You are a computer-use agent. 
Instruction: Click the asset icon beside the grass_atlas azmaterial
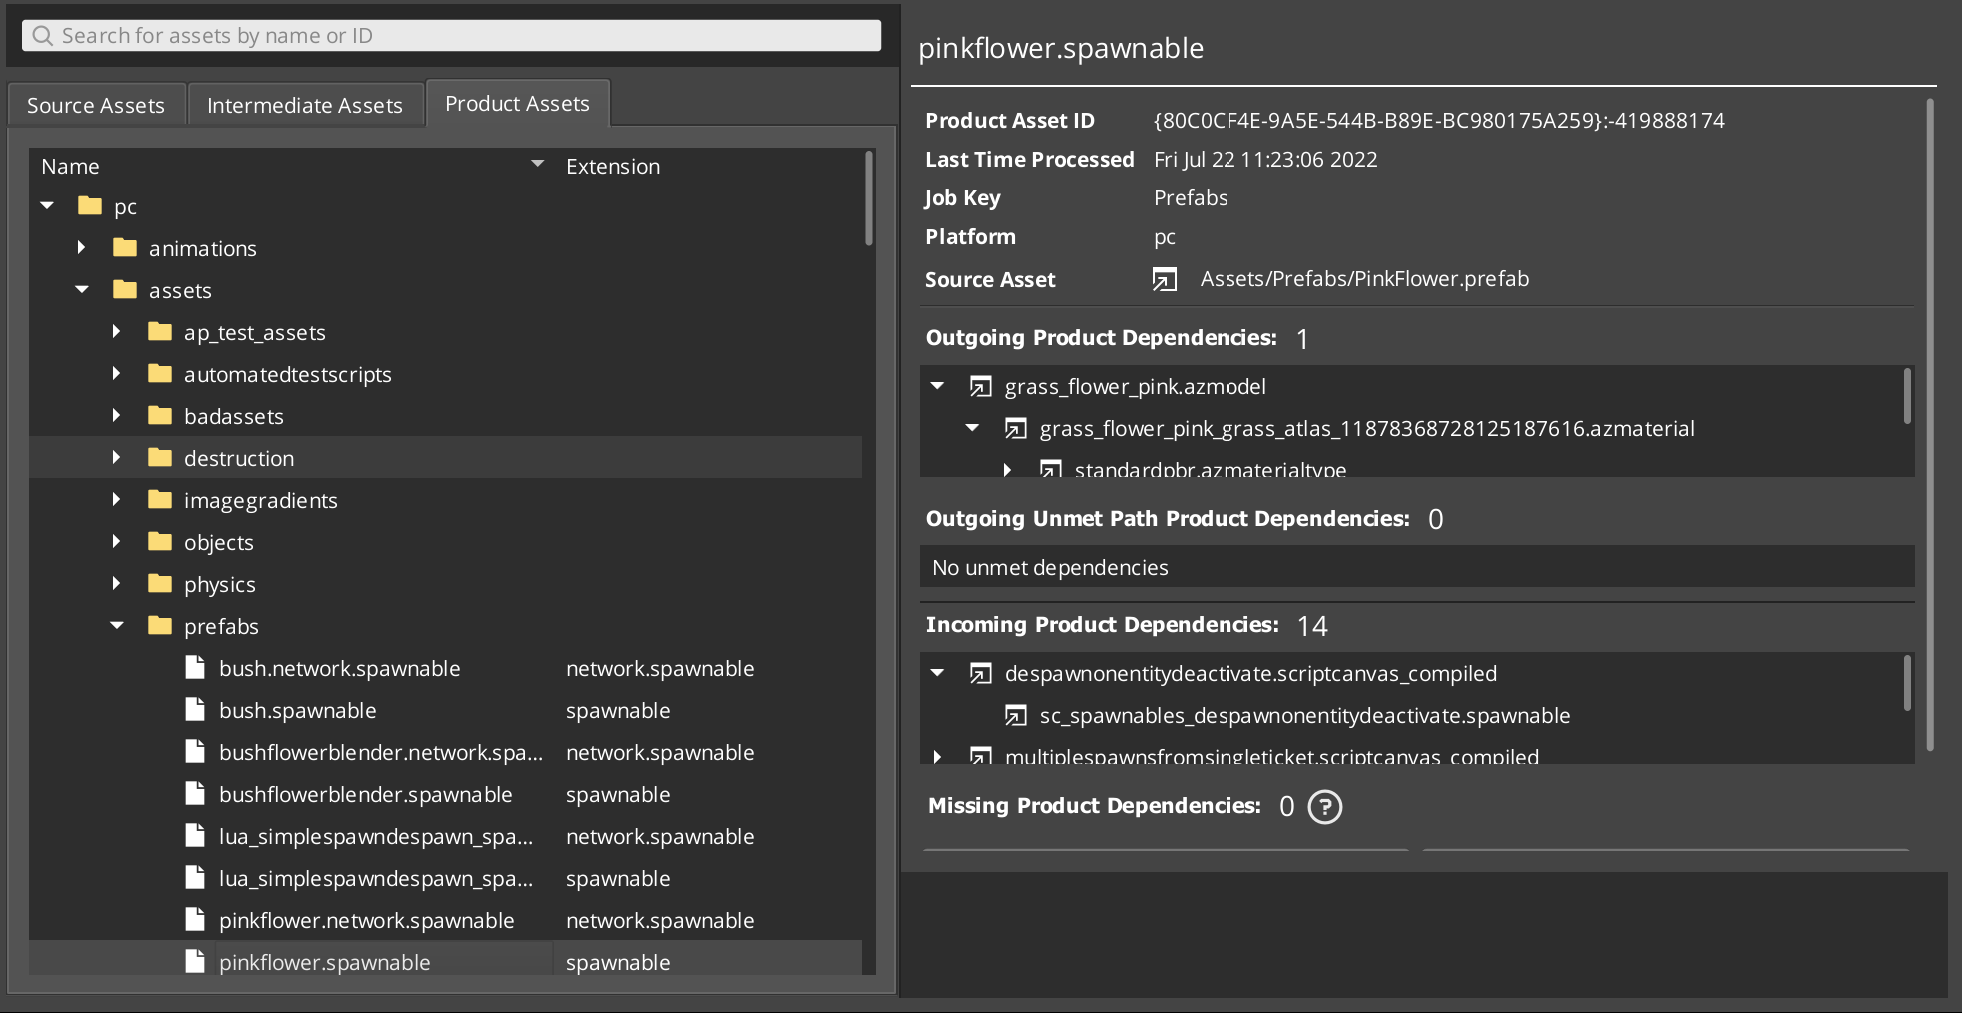(1016, 428)
